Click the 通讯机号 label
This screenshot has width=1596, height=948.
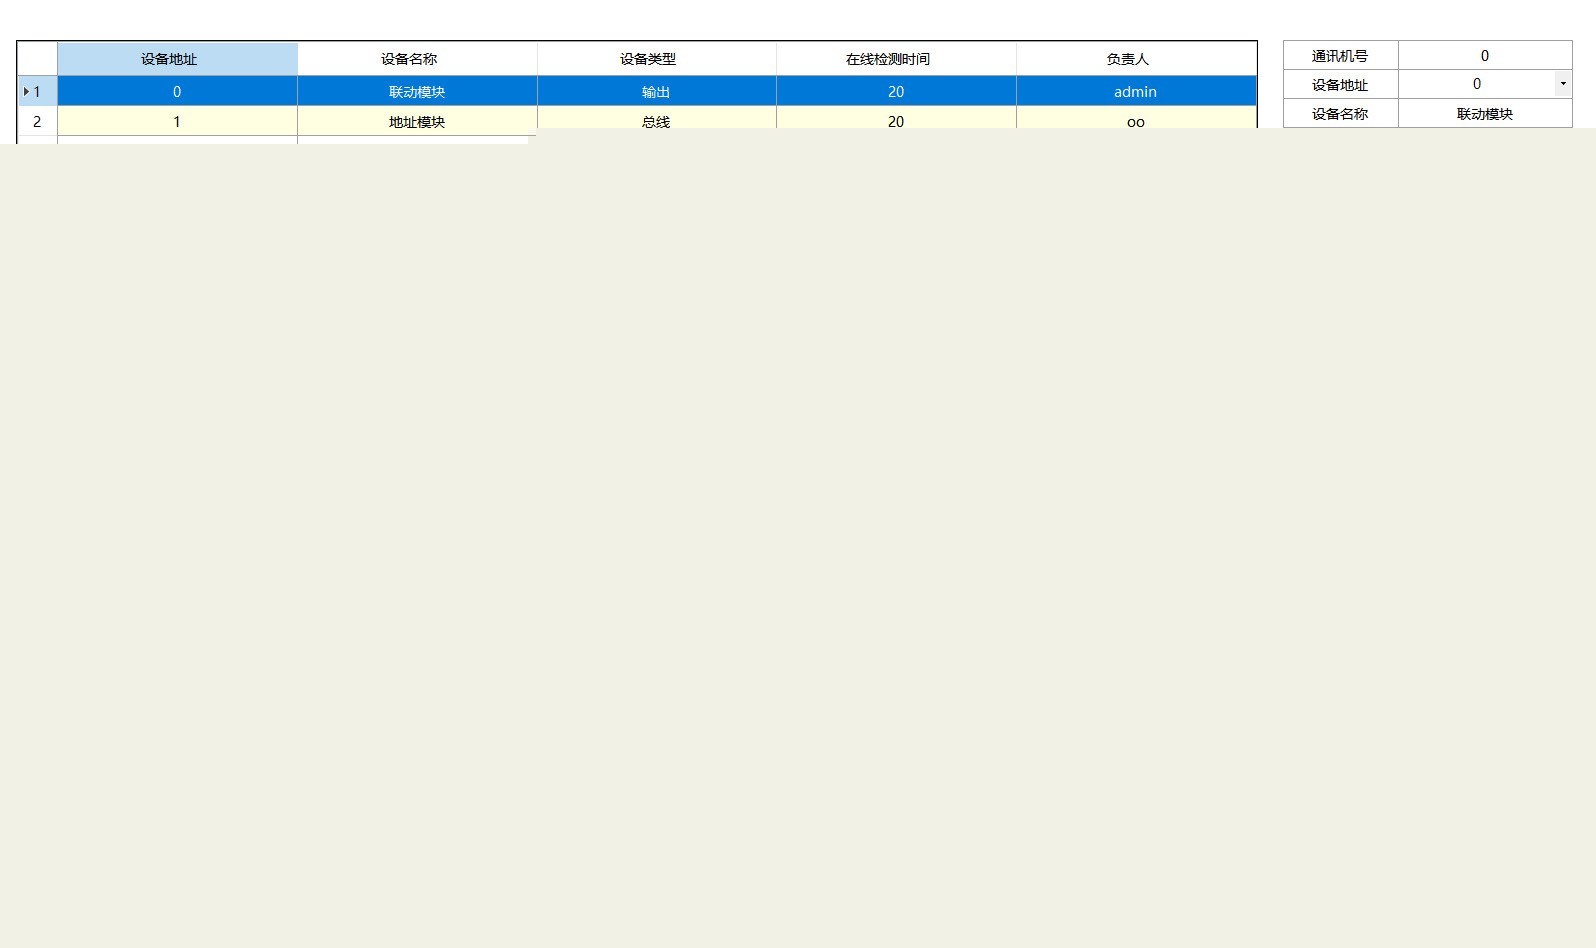click(1340, 56)
